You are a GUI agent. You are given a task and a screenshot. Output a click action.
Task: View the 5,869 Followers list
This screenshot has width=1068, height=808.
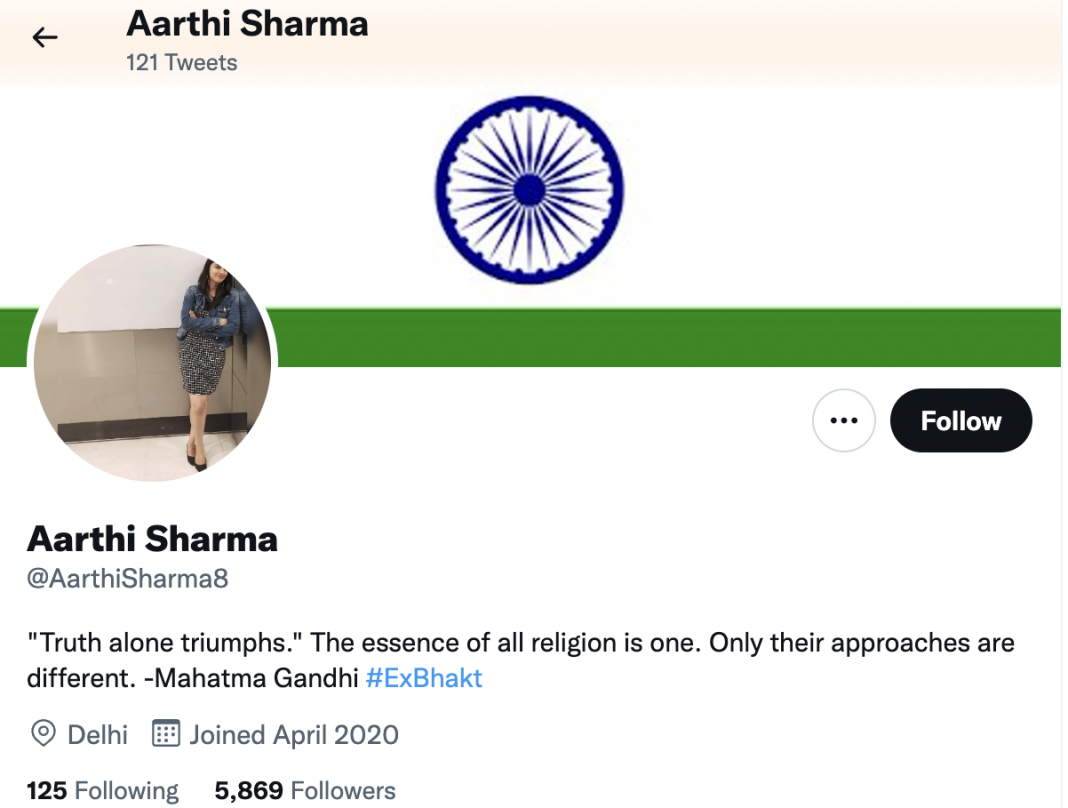(x=305, y=791)
